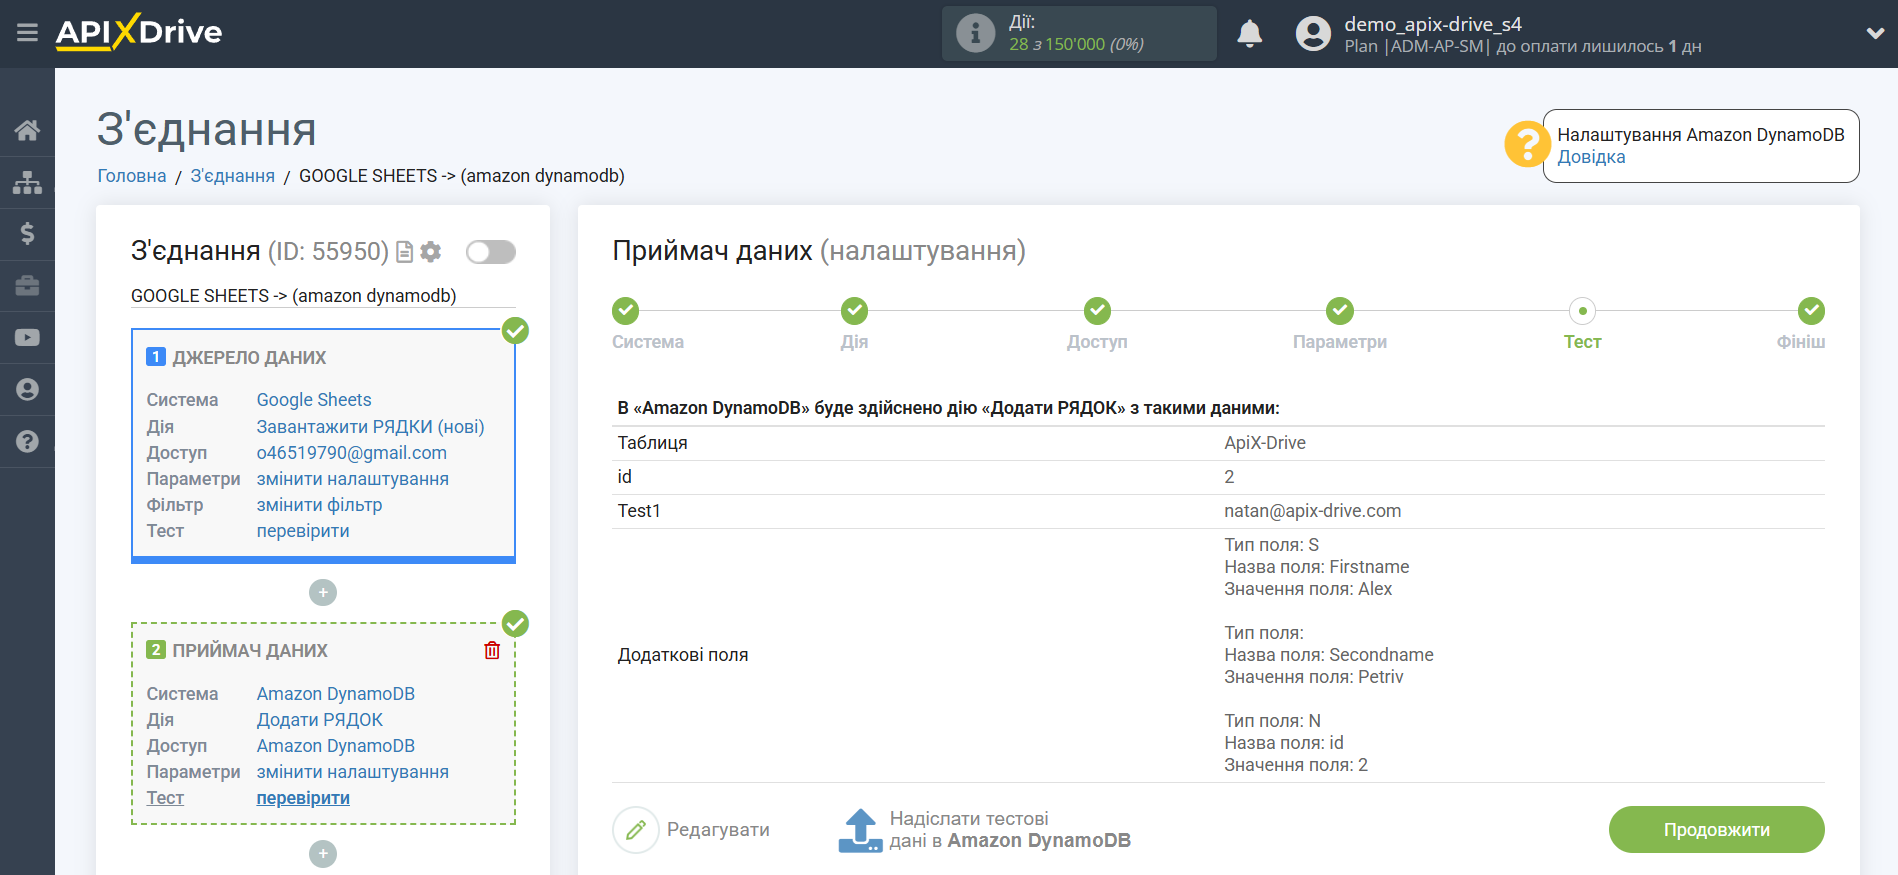Open connection settings gear icon
1898x875 pixels.
(431, 252)
